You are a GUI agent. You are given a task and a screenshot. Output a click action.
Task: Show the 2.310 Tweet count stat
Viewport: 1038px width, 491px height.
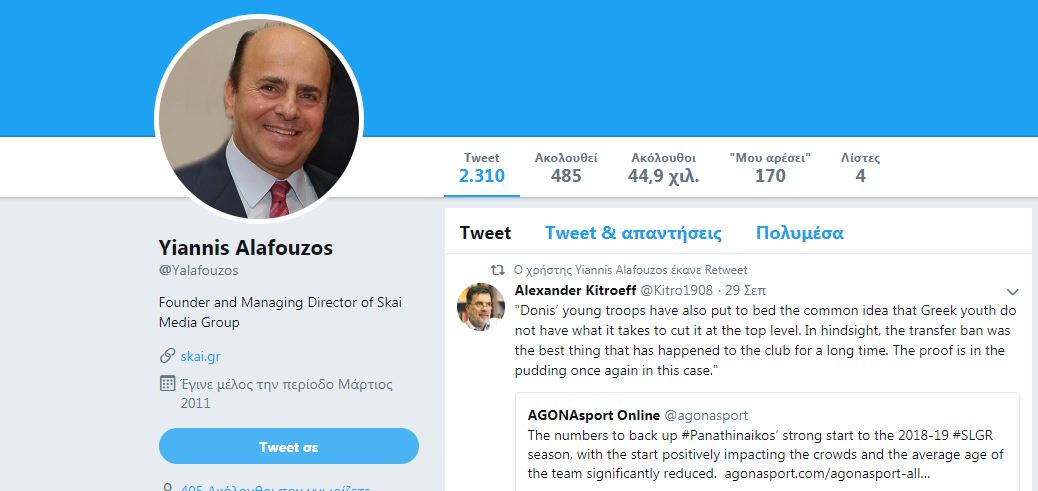click(482, 168)
